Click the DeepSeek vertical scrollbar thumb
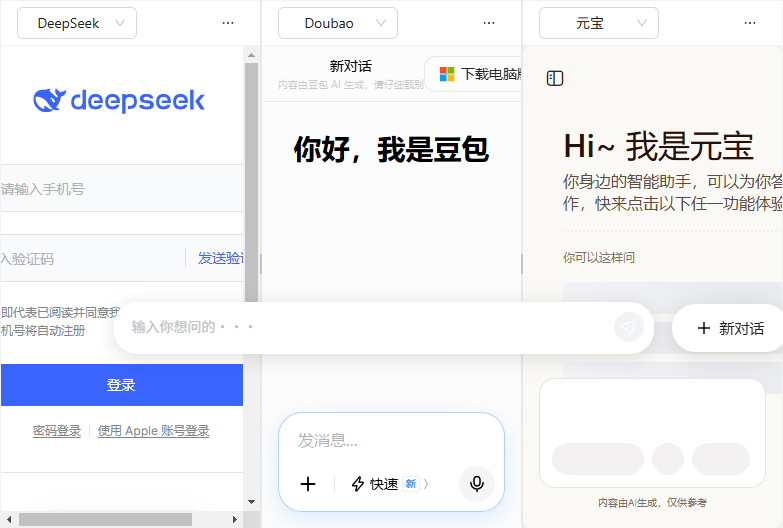The width and height of the screenshot is (783, 528). pyautogui.click(x=251, y=182)
